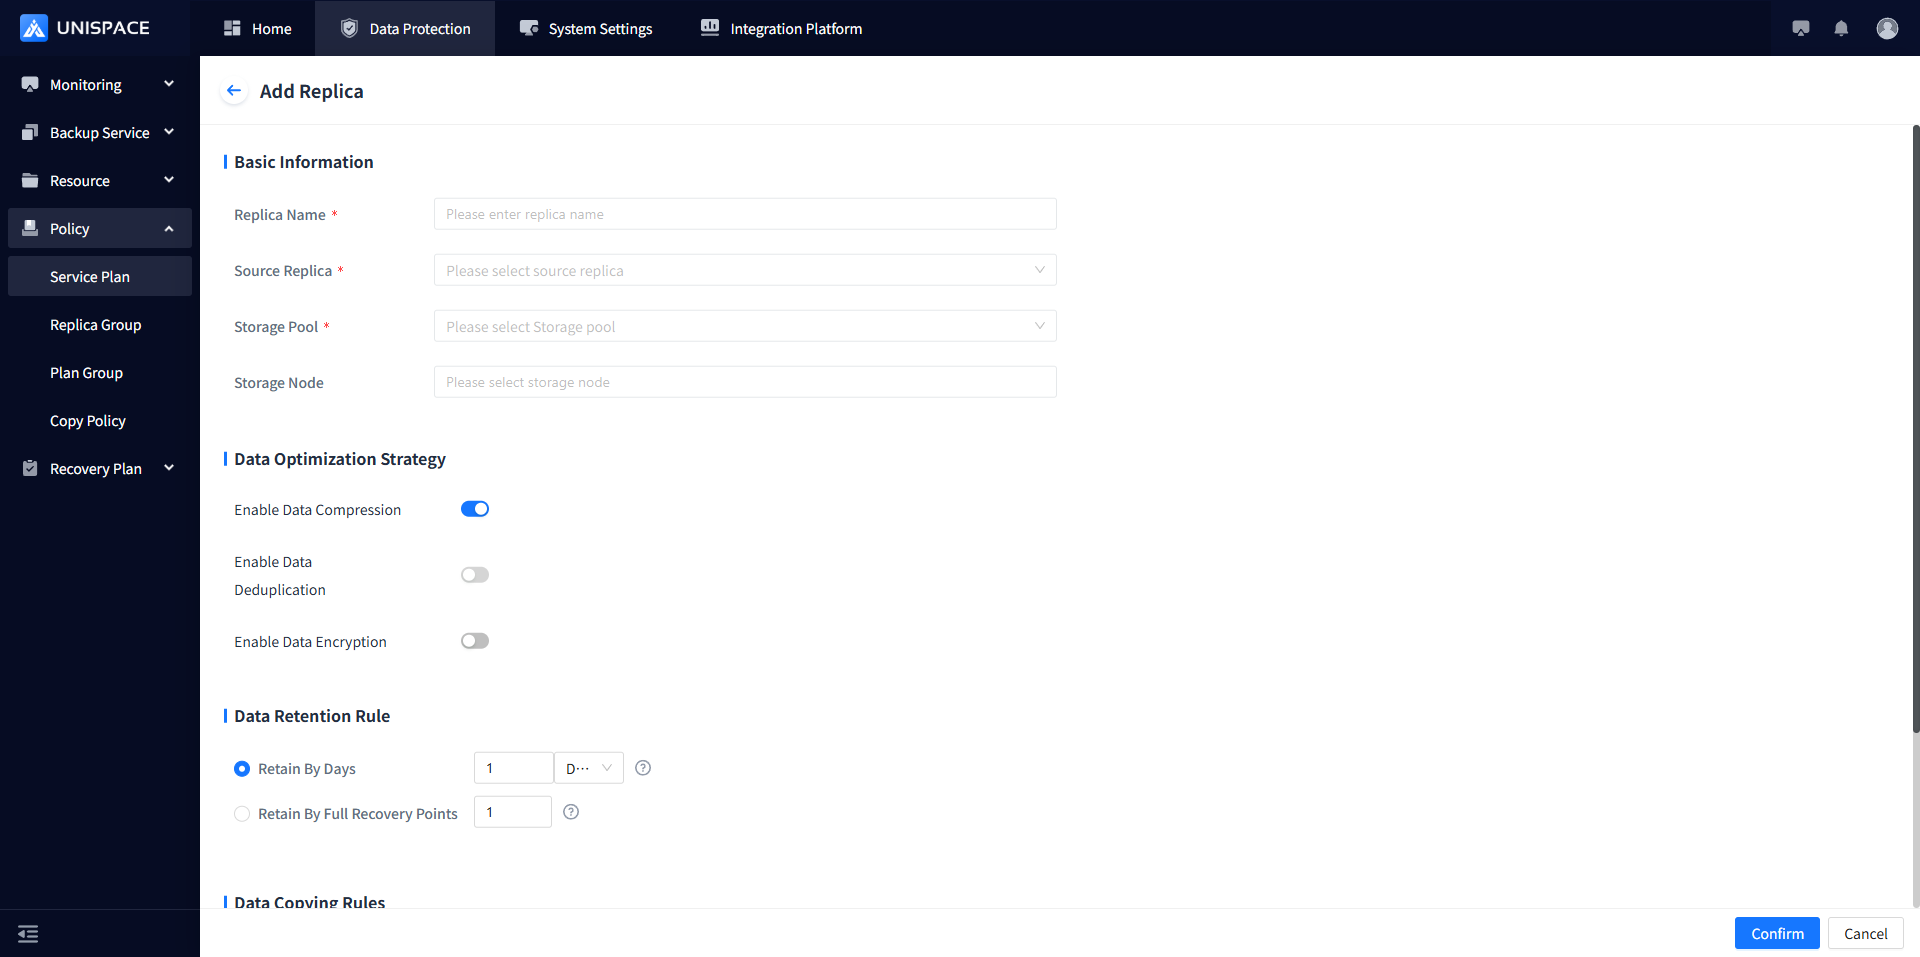
Task: Switch to the System Settings tab
Action: 586,28
